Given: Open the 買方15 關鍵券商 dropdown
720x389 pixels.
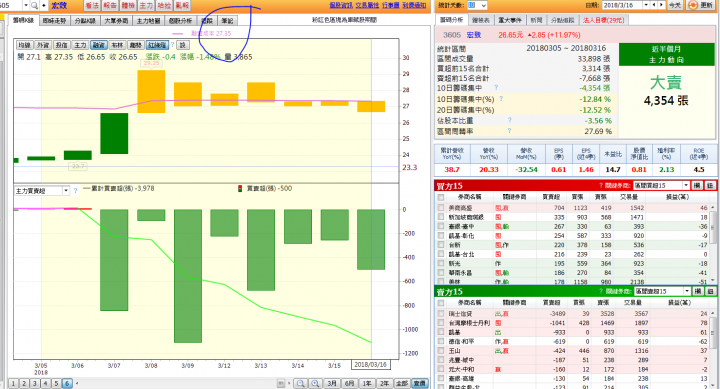Looking at the screenshot, I should (x=686, y=186).
